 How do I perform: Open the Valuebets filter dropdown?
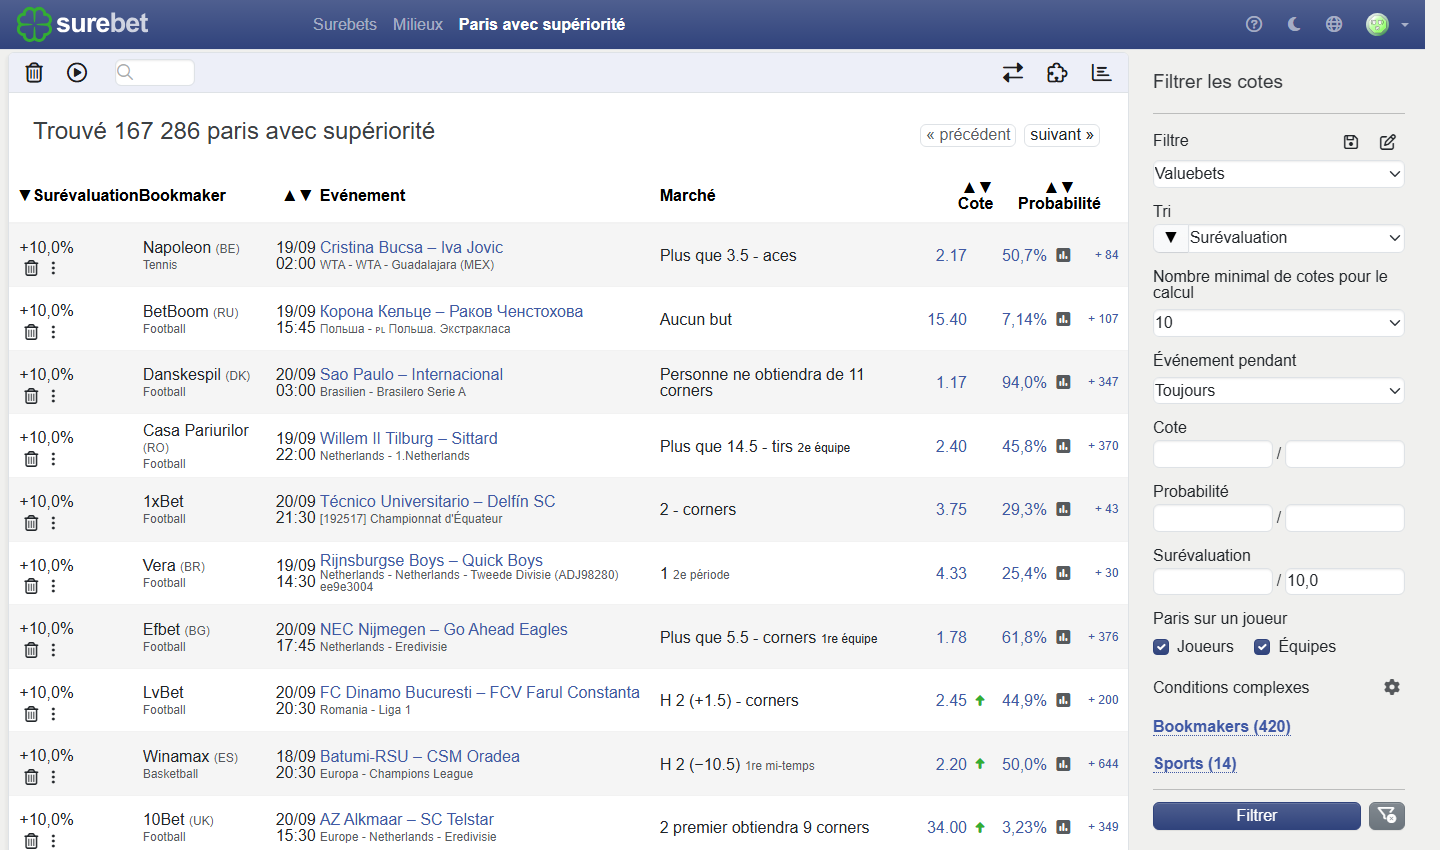click(x=1278, y=174)
